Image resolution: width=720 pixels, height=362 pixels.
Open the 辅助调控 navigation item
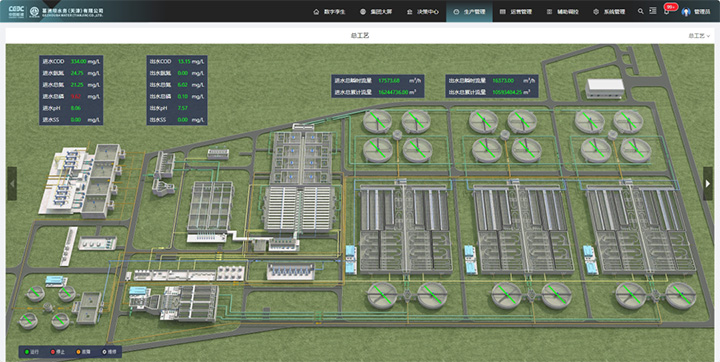pos(562,12)
